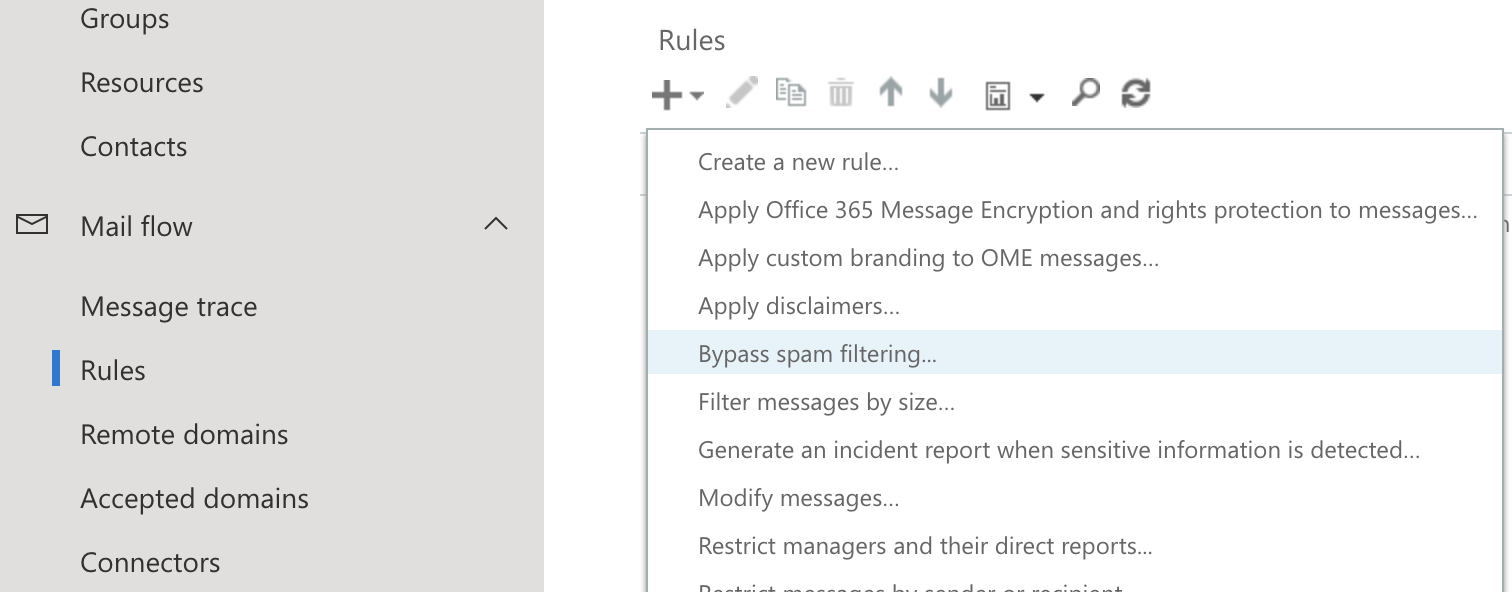The image size is (1512, 592).
Task: Open Message trace in the sidebar
Action: coord(169,306)
